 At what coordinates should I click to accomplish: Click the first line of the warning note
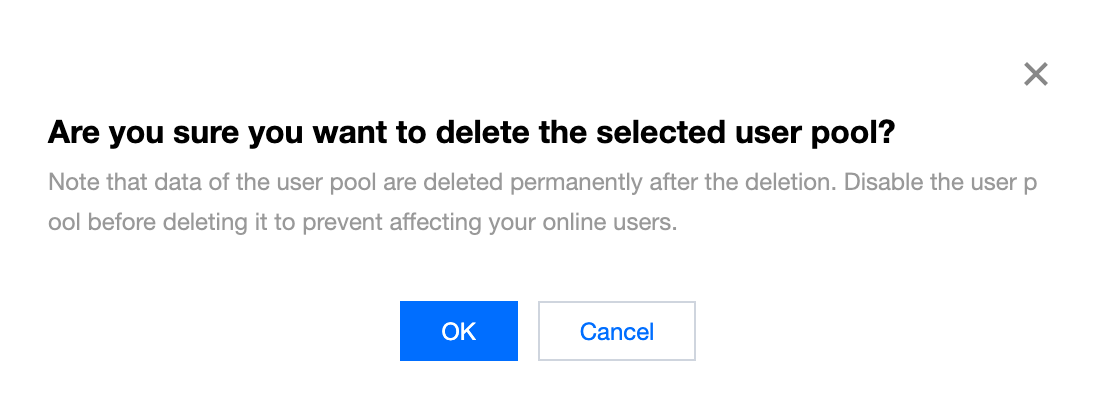[x=541, y=184]
